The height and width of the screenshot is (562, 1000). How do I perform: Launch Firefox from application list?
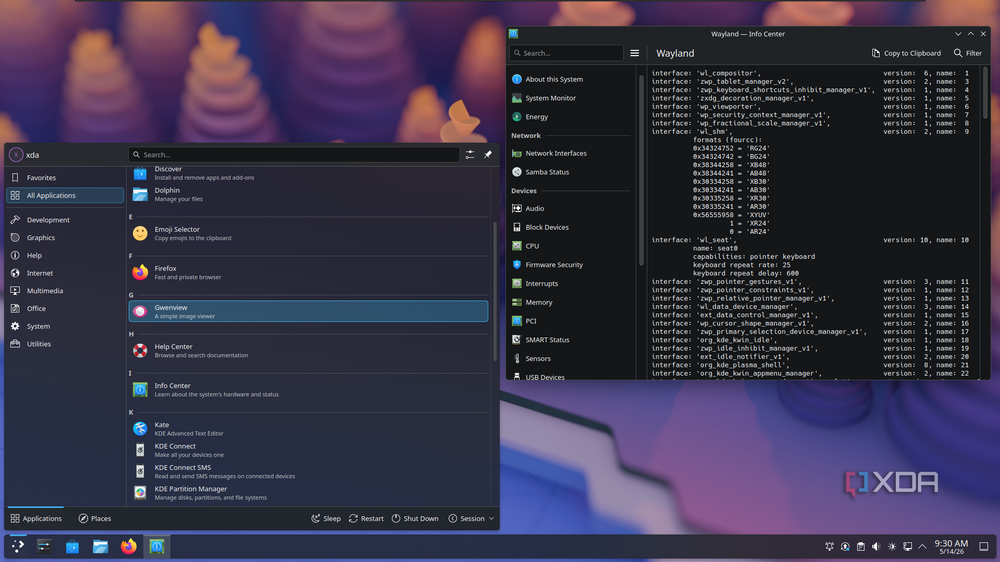[308, 272]
